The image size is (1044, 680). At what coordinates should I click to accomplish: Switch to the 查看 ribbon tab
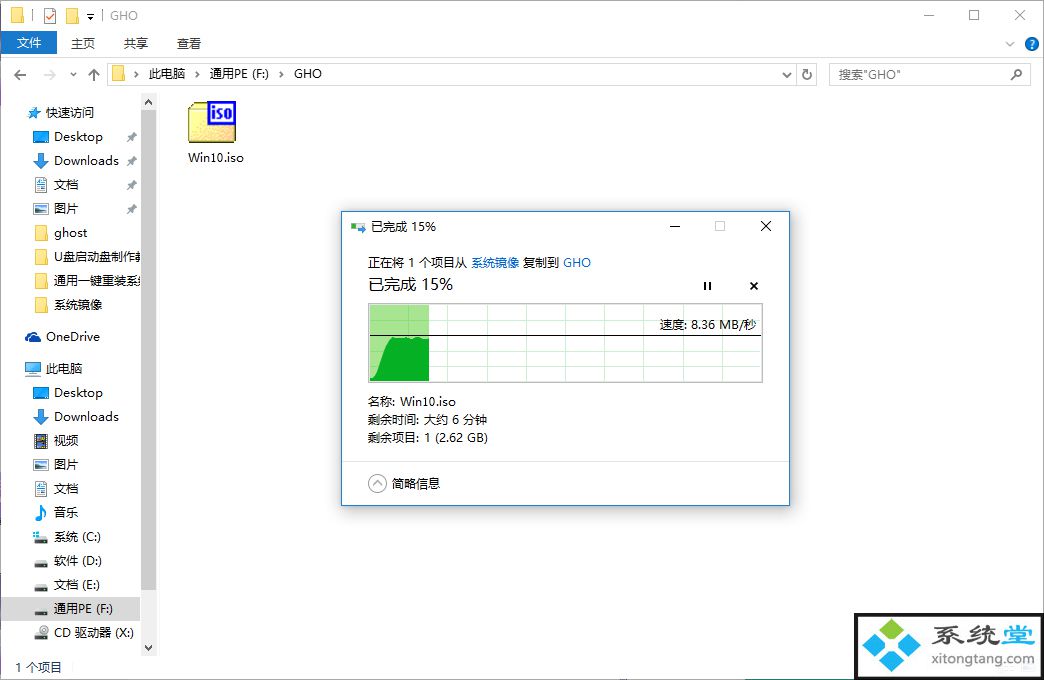coord(188,43)
